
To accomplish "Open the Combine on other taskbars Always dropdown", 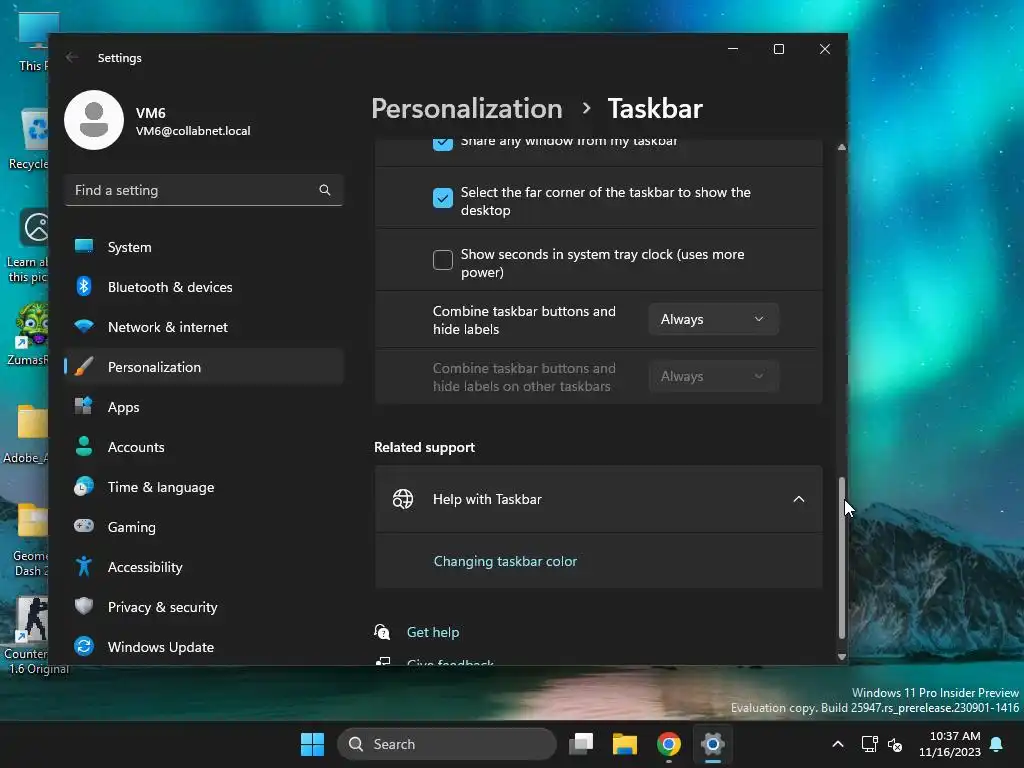I will coord(713,376).
